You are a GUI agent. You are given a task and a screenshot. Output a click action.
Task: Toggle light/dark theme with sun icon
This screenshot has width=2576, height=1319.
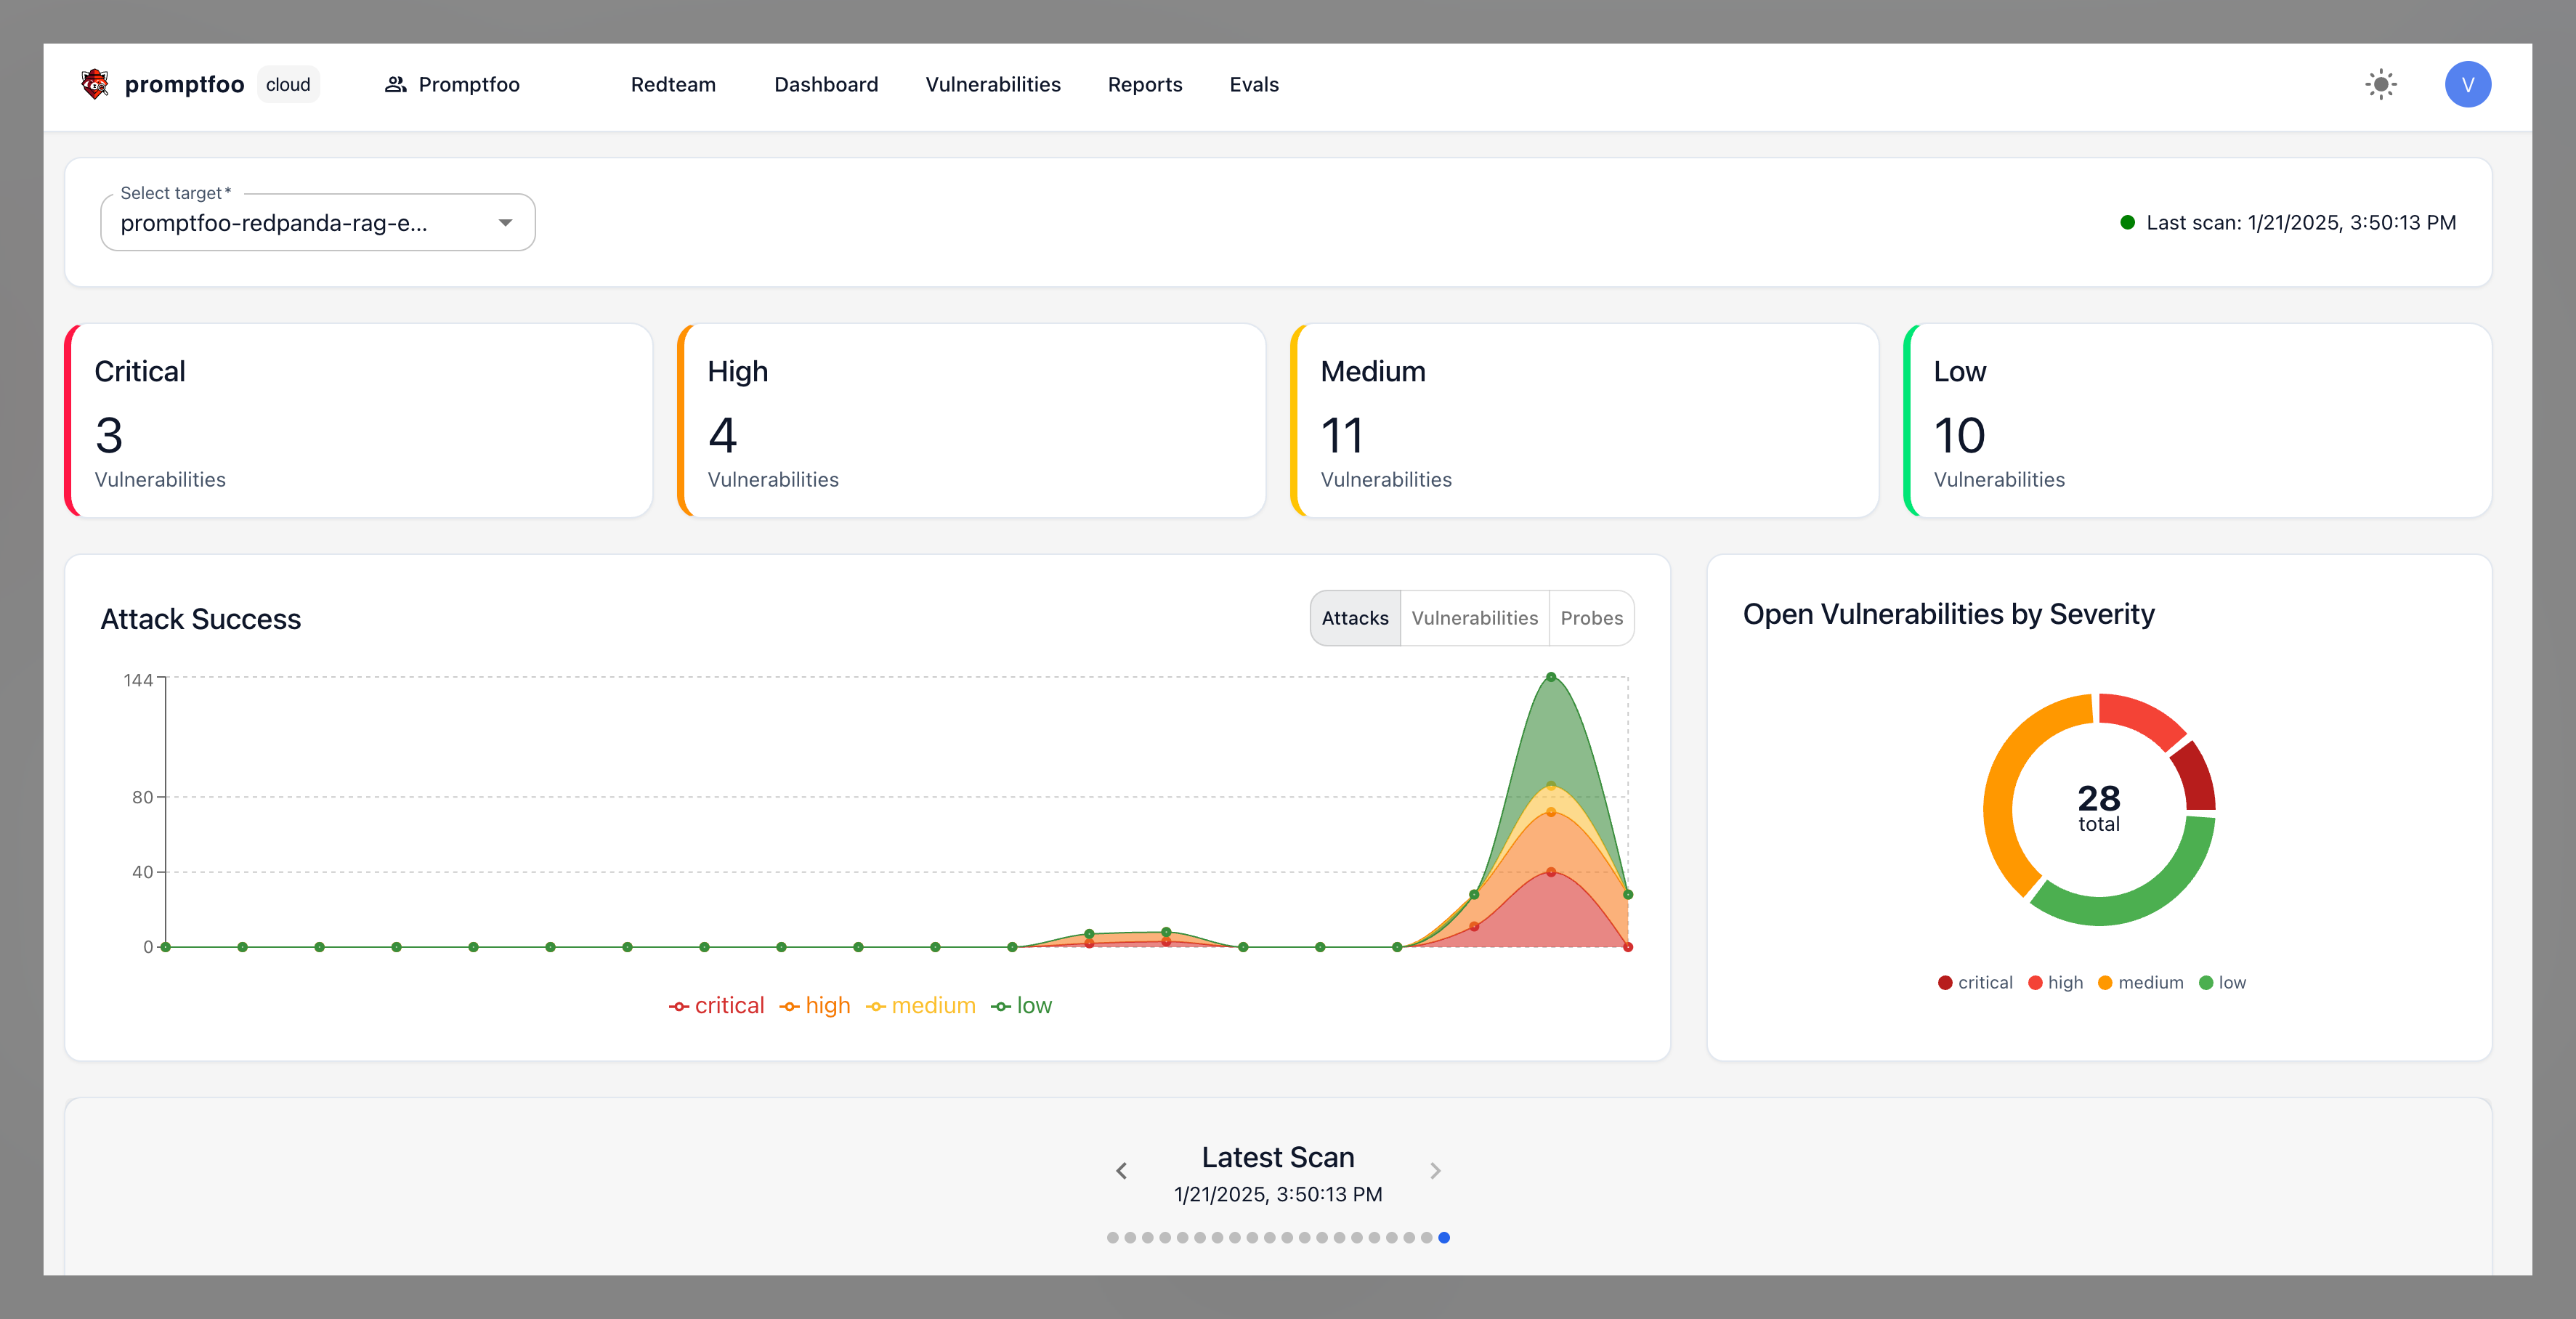[2382, 84]
